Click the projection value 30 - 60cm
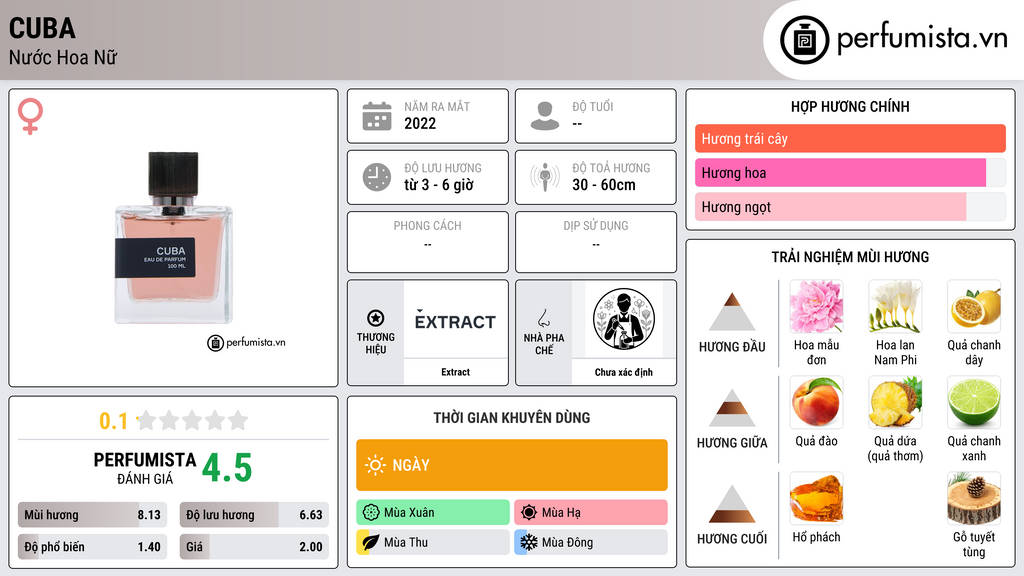 (604, 185)
